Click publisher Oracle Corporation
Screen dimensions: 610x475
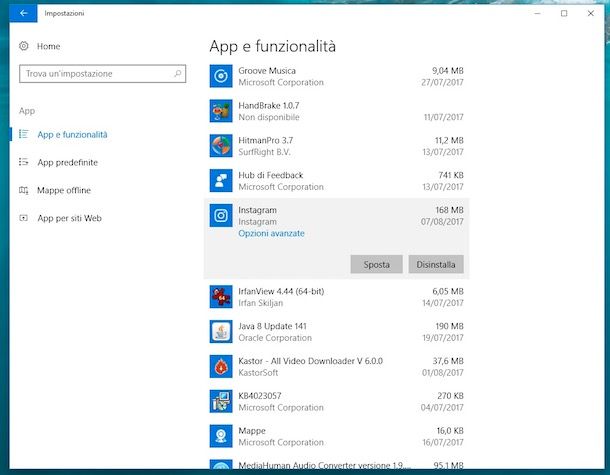click(x=275, y=338)
